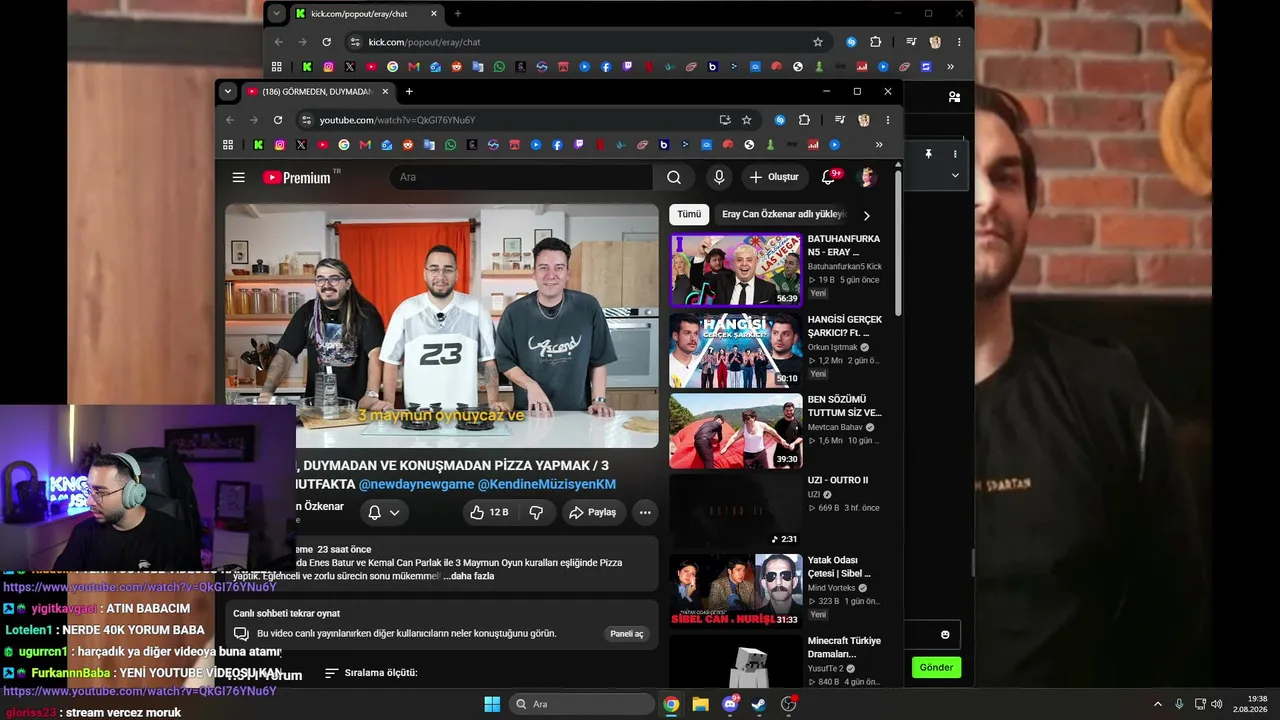This screenshot has height=720, width=1280.
Task: Show hidden bookmarks chevron in Kick window
Action: 950,67
